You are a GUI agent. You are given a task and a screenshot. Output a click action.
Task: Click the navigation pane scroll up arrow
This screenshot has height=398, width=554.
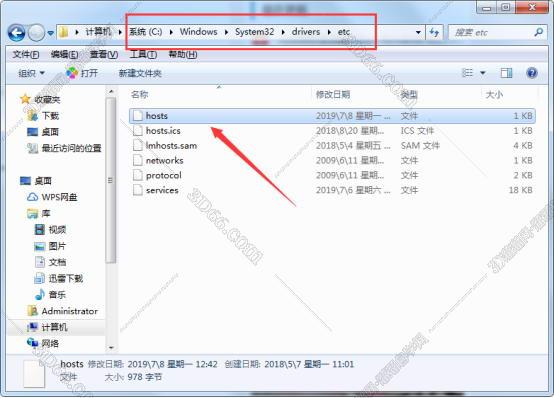111,92
